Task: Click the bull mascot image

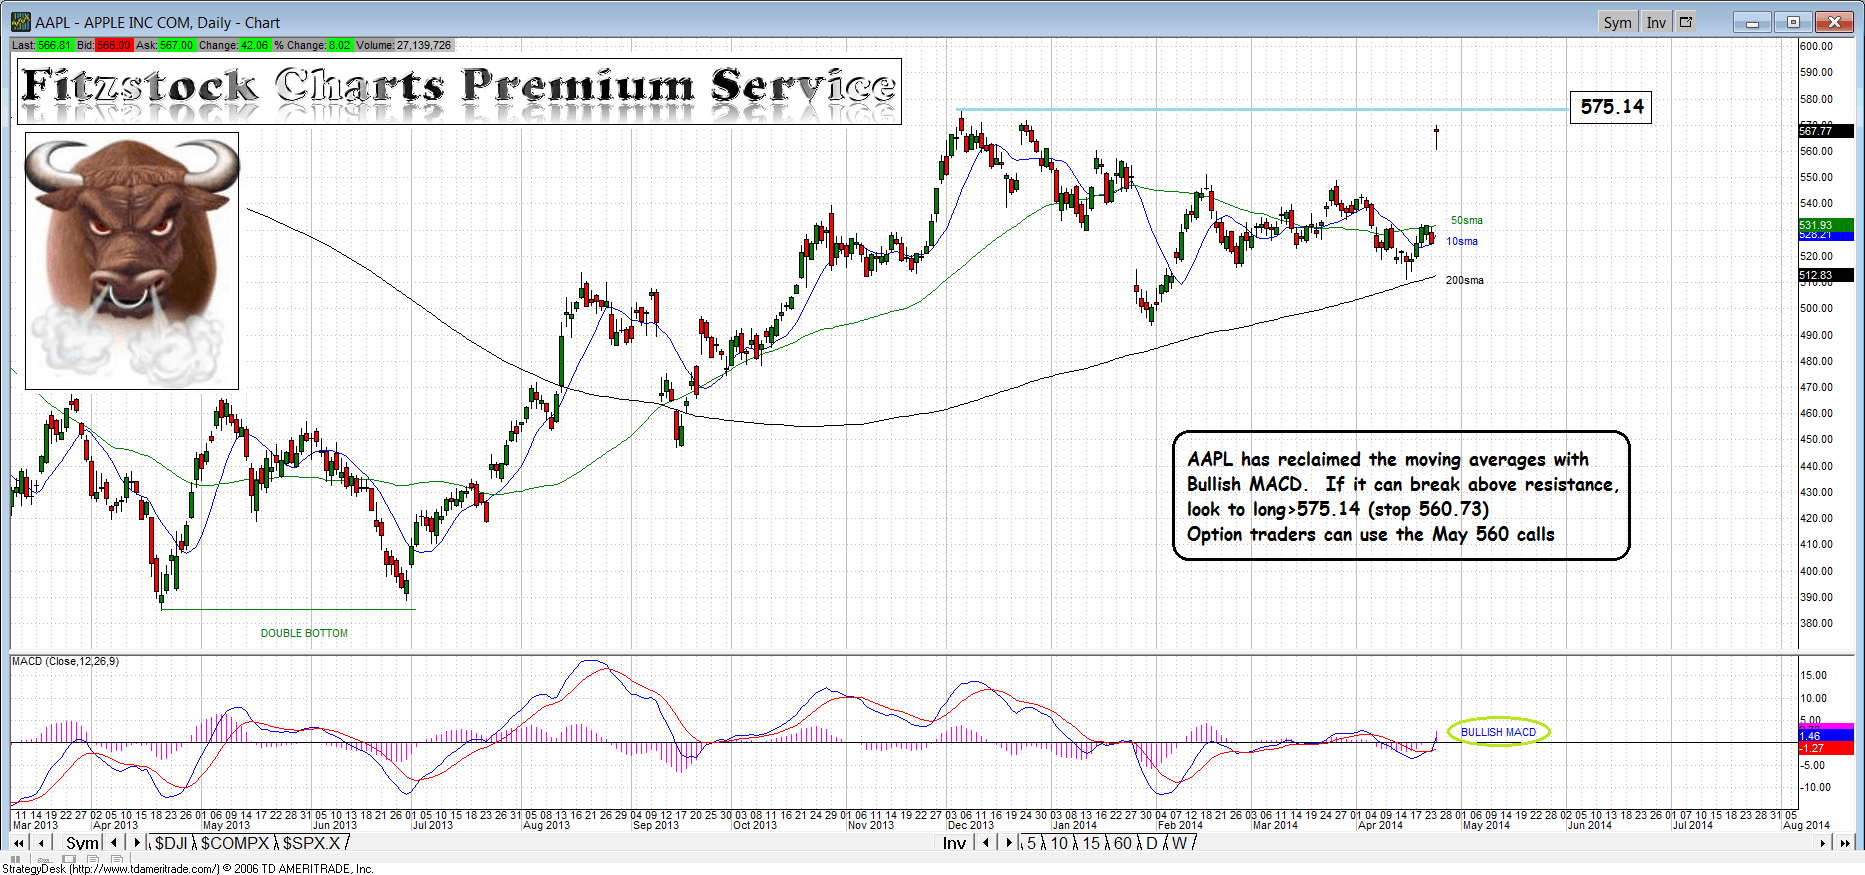Action: [x=132, y=261]
